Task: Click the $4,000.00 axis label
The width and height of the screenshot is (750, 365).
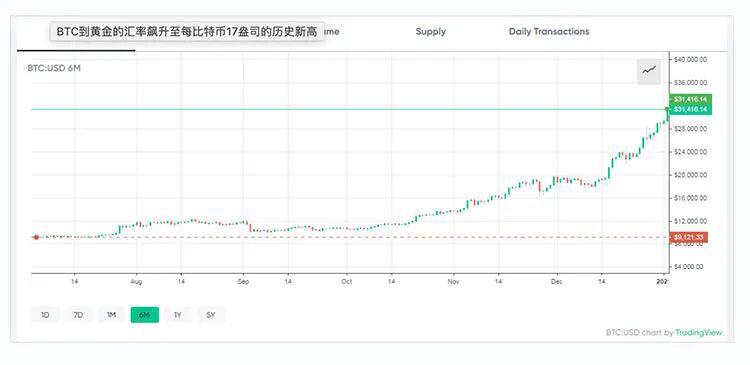Action: (x=690, y=267)
